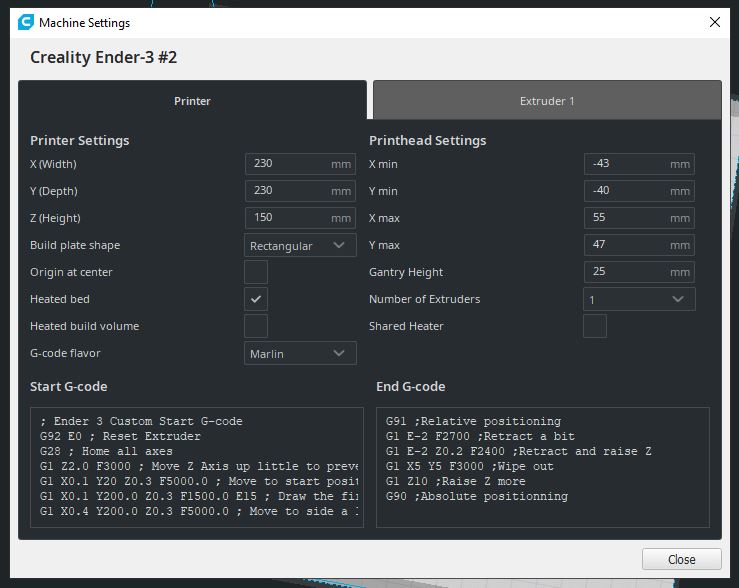This screenshot has height=588, width=739.
Task: Click the 'Start G-code' heading
Action: pyautogui.click(x=69, y=386)
